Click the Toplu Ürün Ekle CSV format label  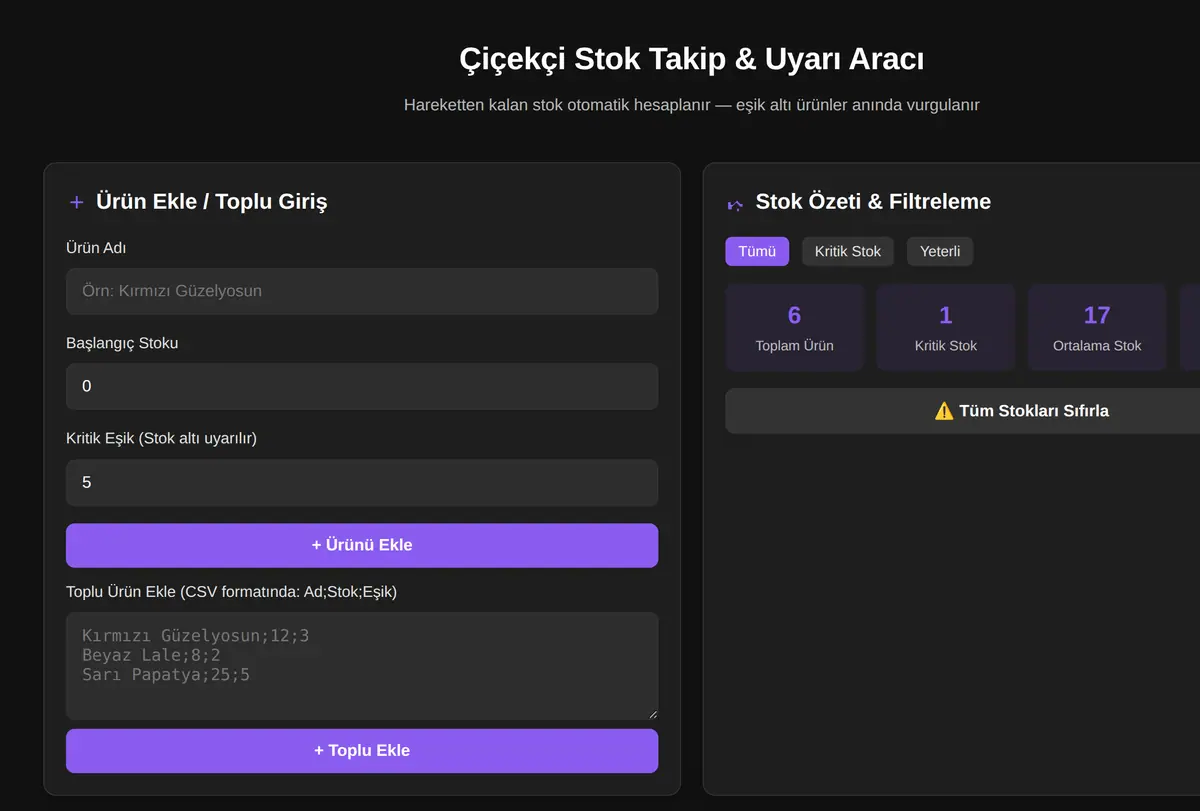(231, 591)
